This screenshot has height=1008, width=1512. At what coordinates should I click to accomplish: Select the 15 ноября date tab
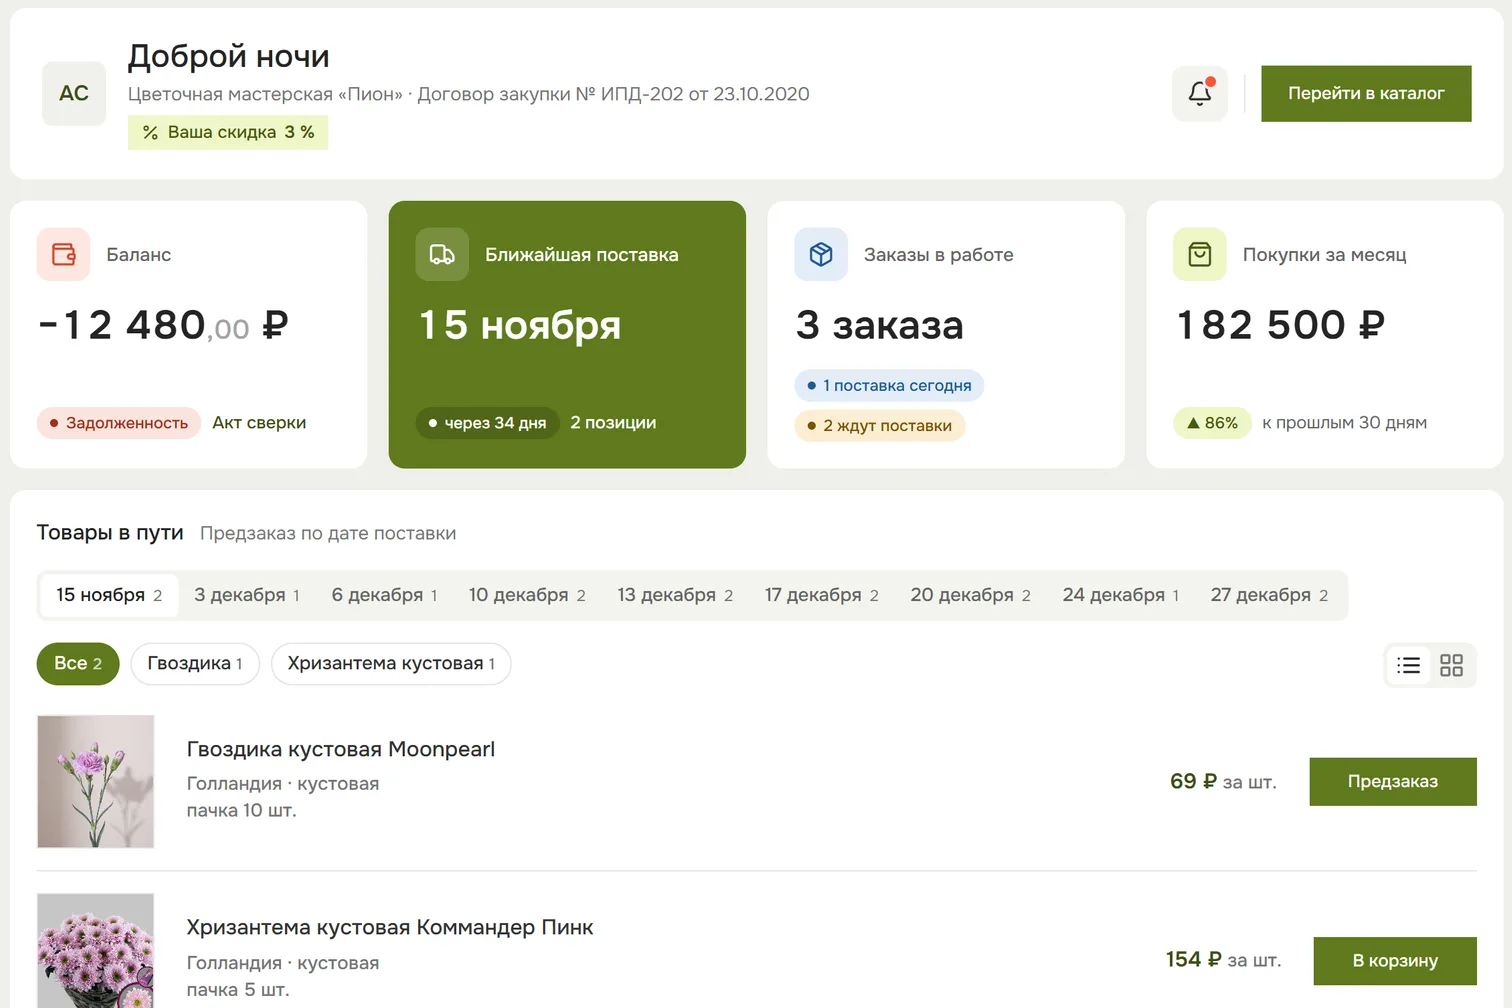[109, 595]
